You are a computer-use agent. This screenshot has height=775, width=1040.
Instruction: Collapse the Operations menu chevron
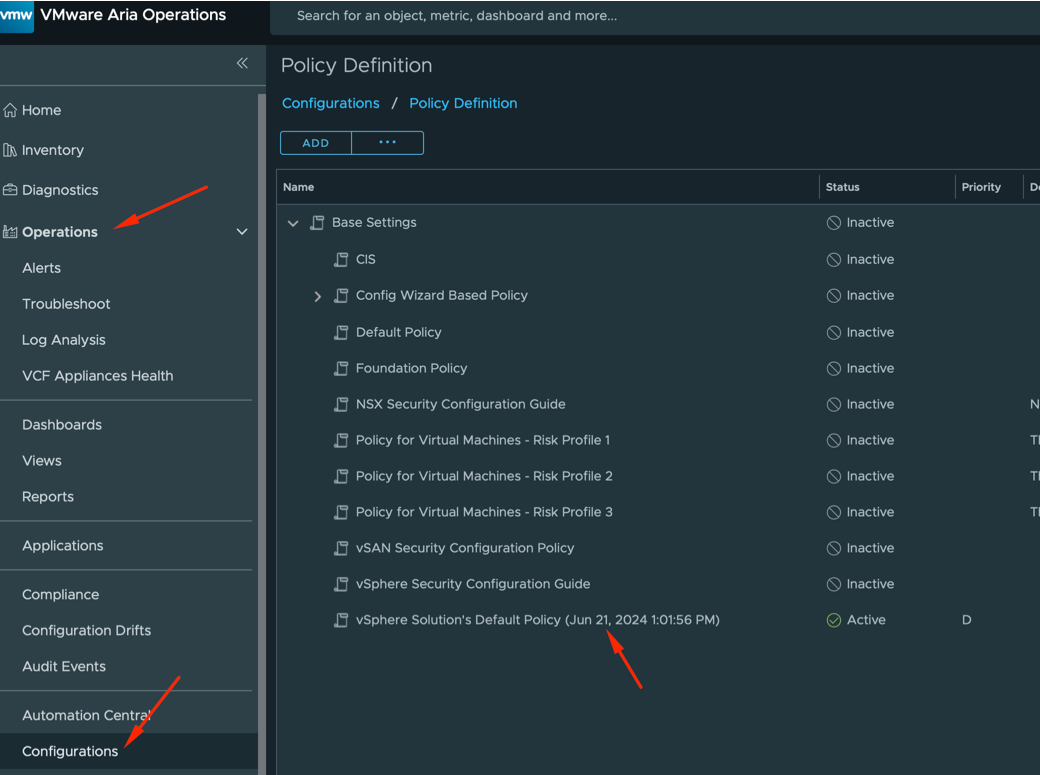pos(242,232)
